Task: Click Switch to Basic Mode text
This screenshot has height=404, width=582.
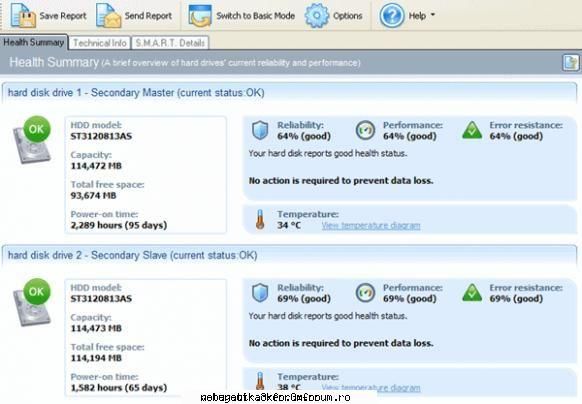Action: click(x=255, y=16)
